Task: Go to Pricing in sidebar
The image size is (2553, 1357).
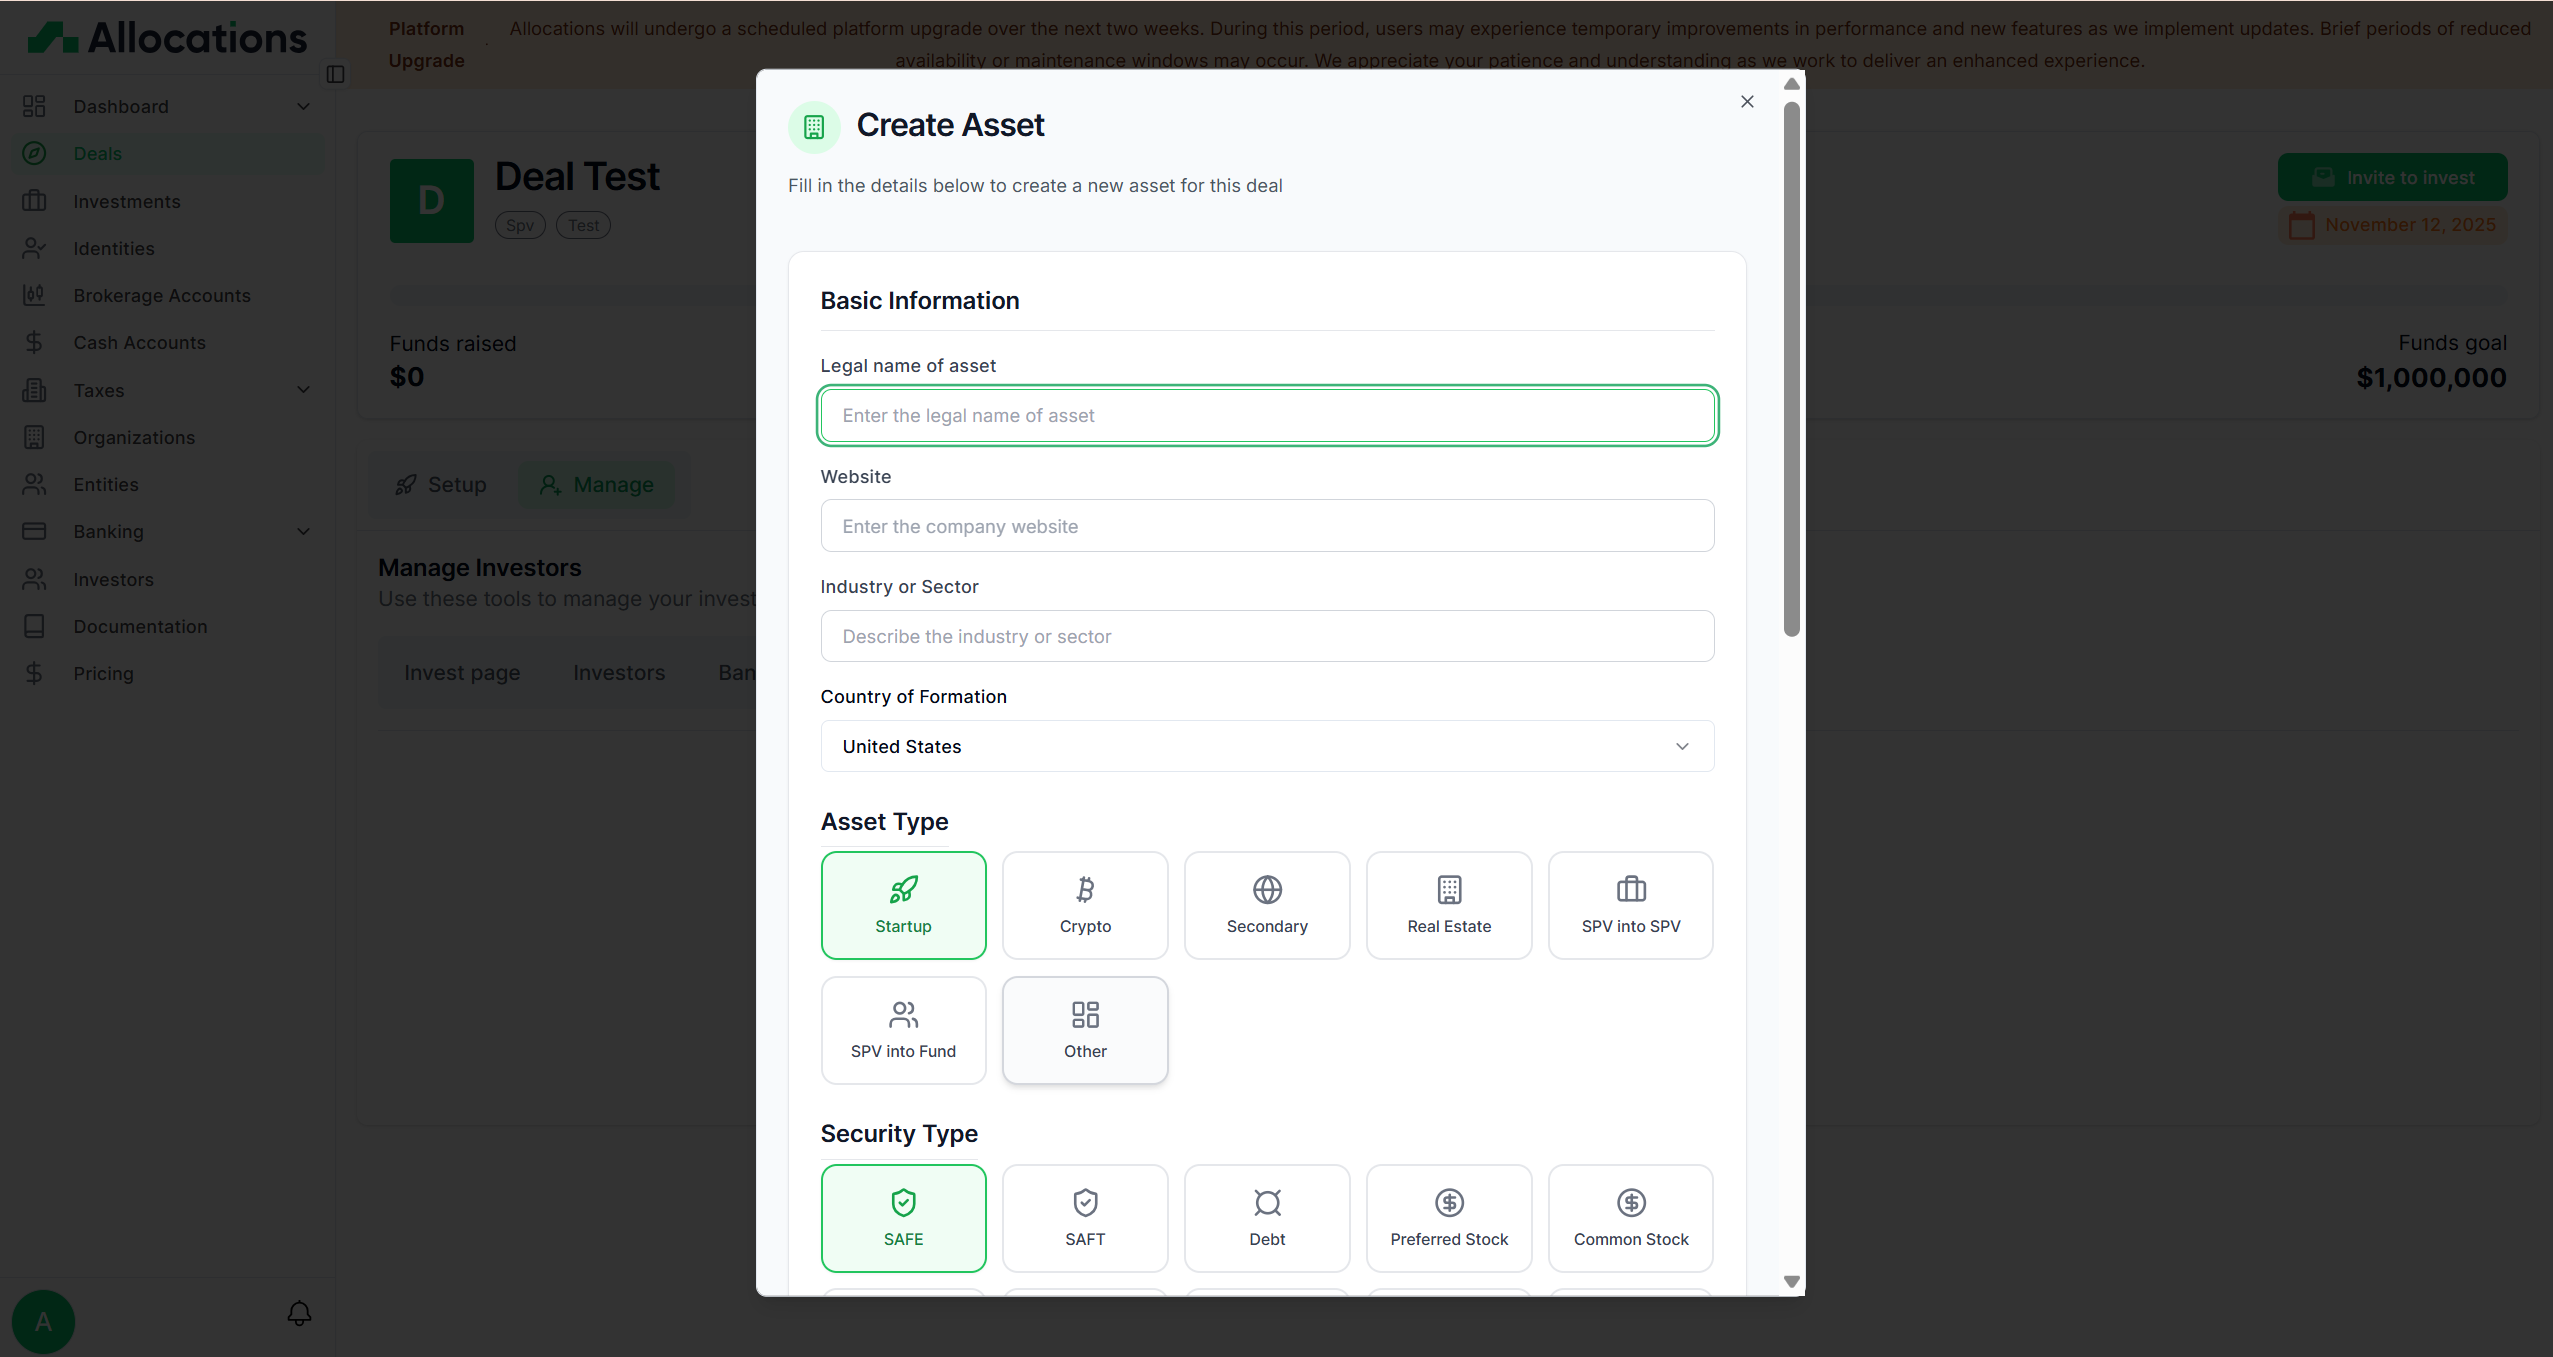Action: pos(103,673)
